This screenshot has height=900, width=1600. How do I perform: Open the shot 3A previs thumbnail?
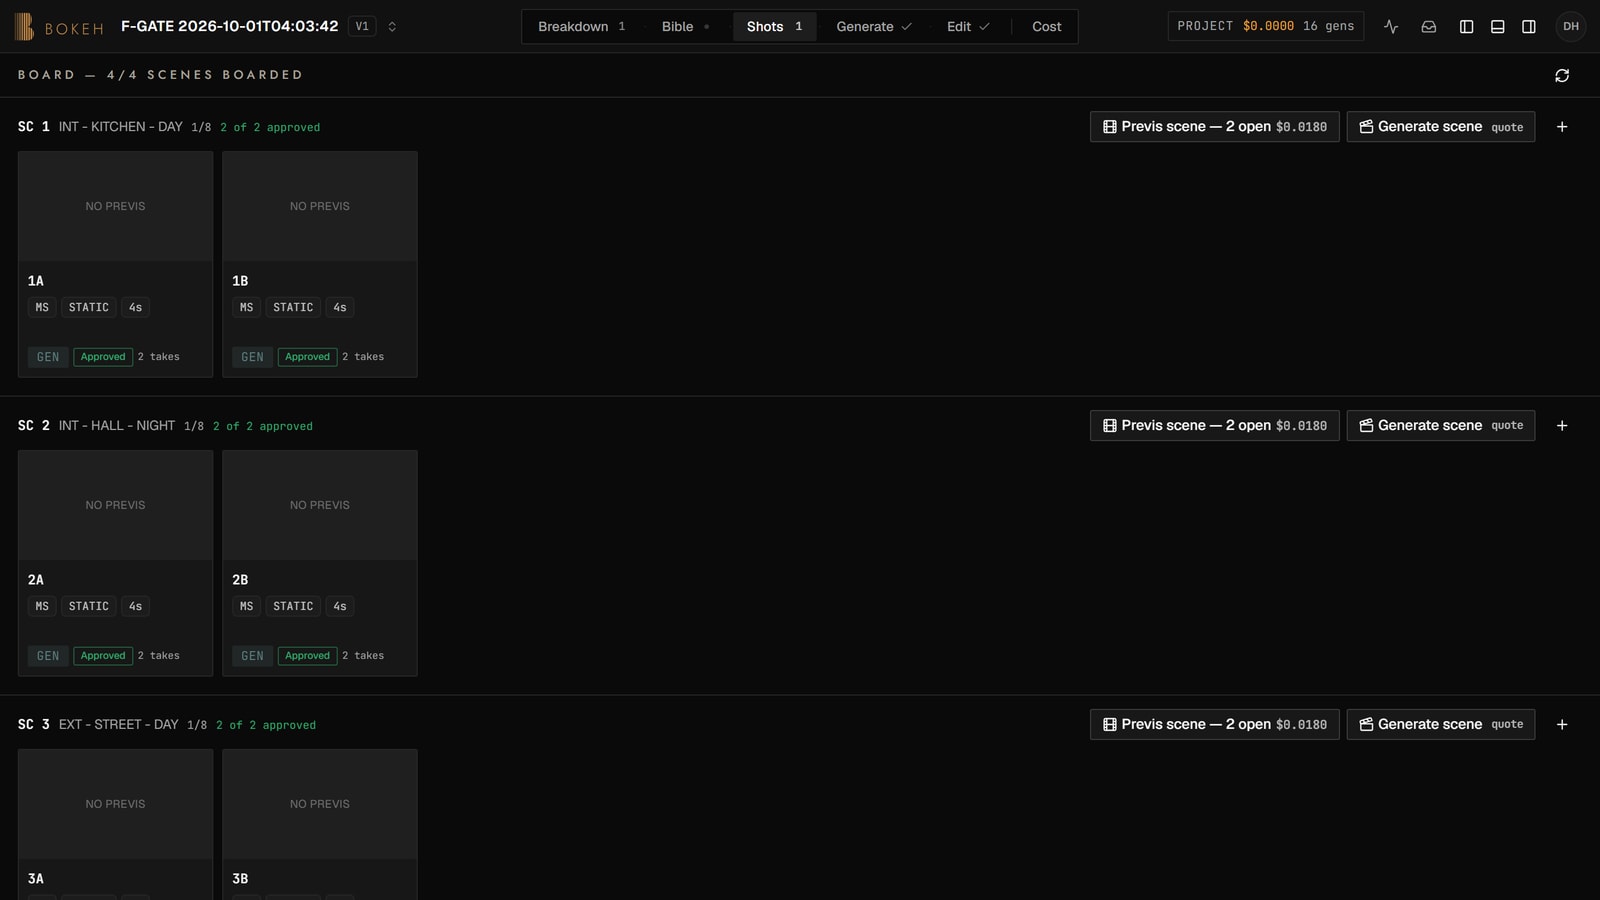point(116,805)
